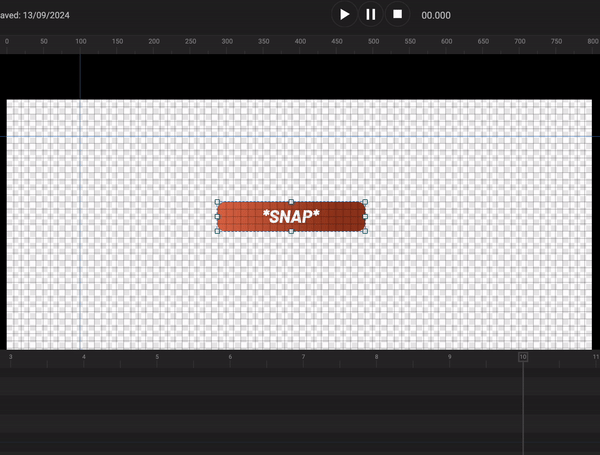The height and width of the screenshot is (455, 600).
Task: Click the right-middle resize handle of *SNAP*
Action: 365,217
